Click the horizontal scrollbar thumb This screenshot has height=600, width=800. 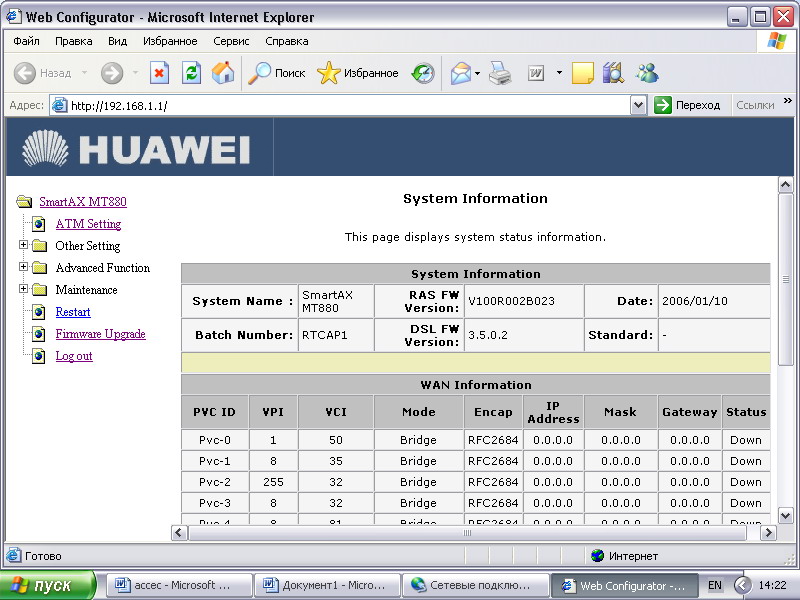(x=467, y=533)
